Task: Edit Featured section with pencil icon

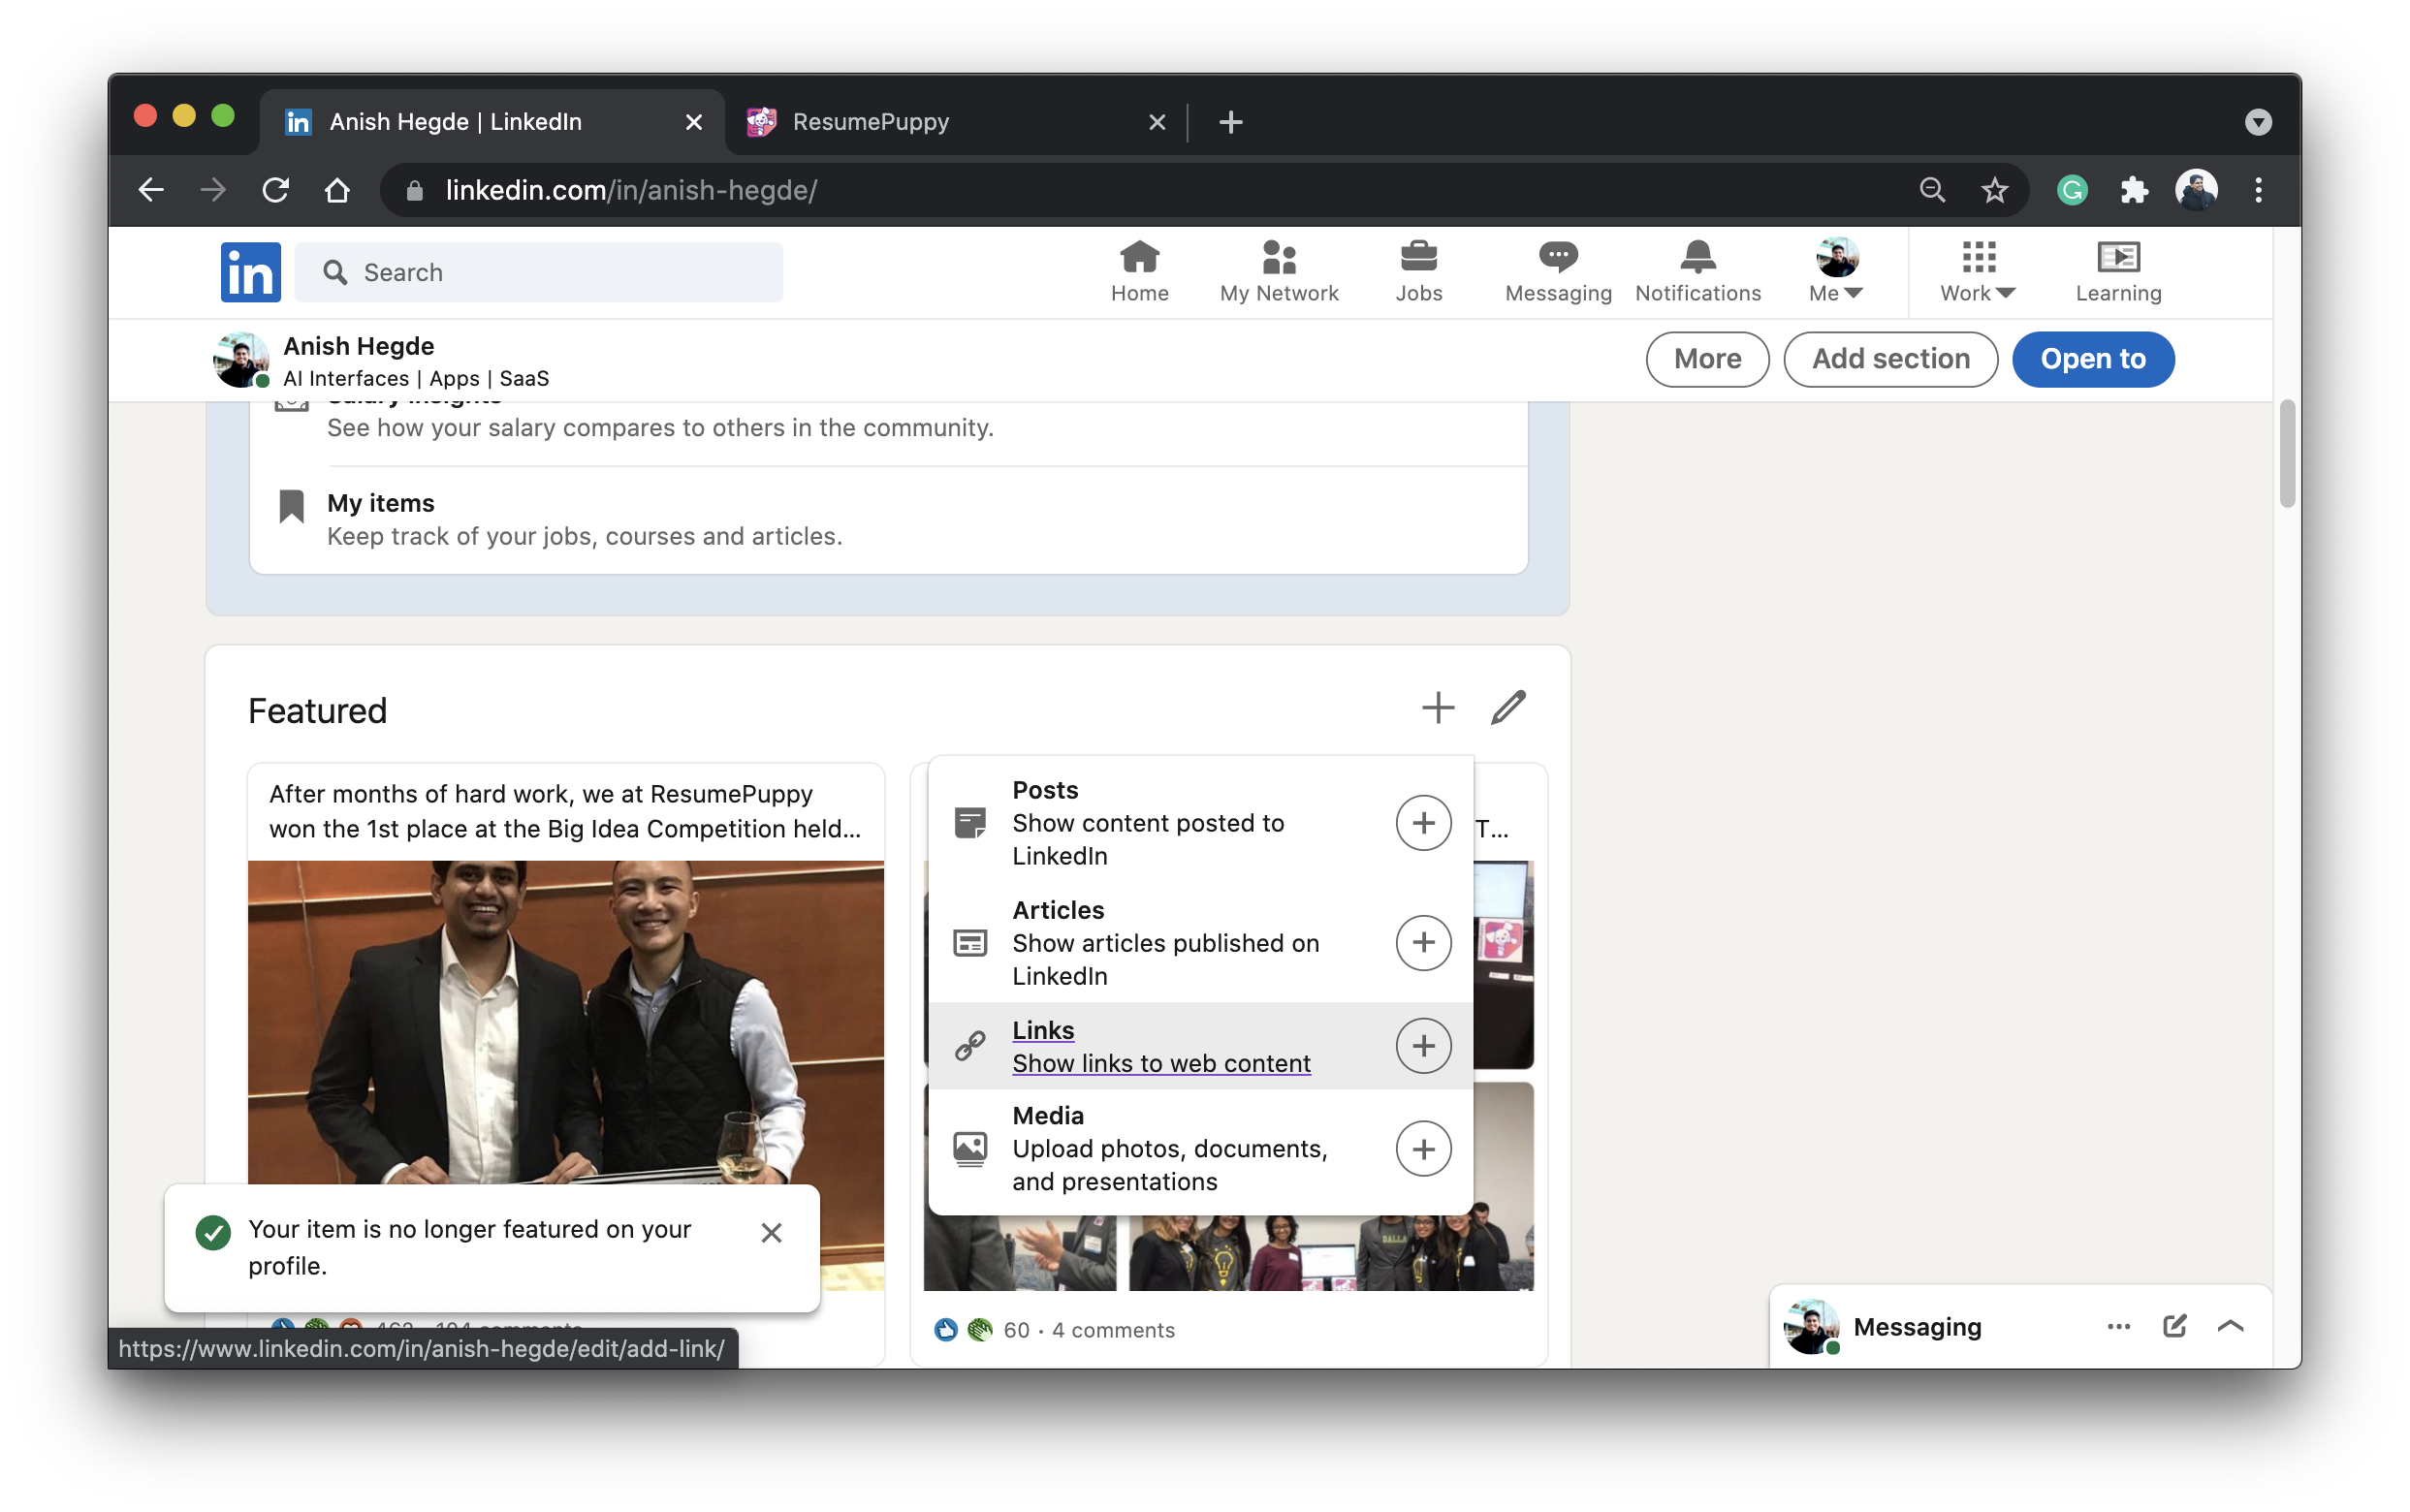Action: pyautogui.click(x=1507, y=708)
